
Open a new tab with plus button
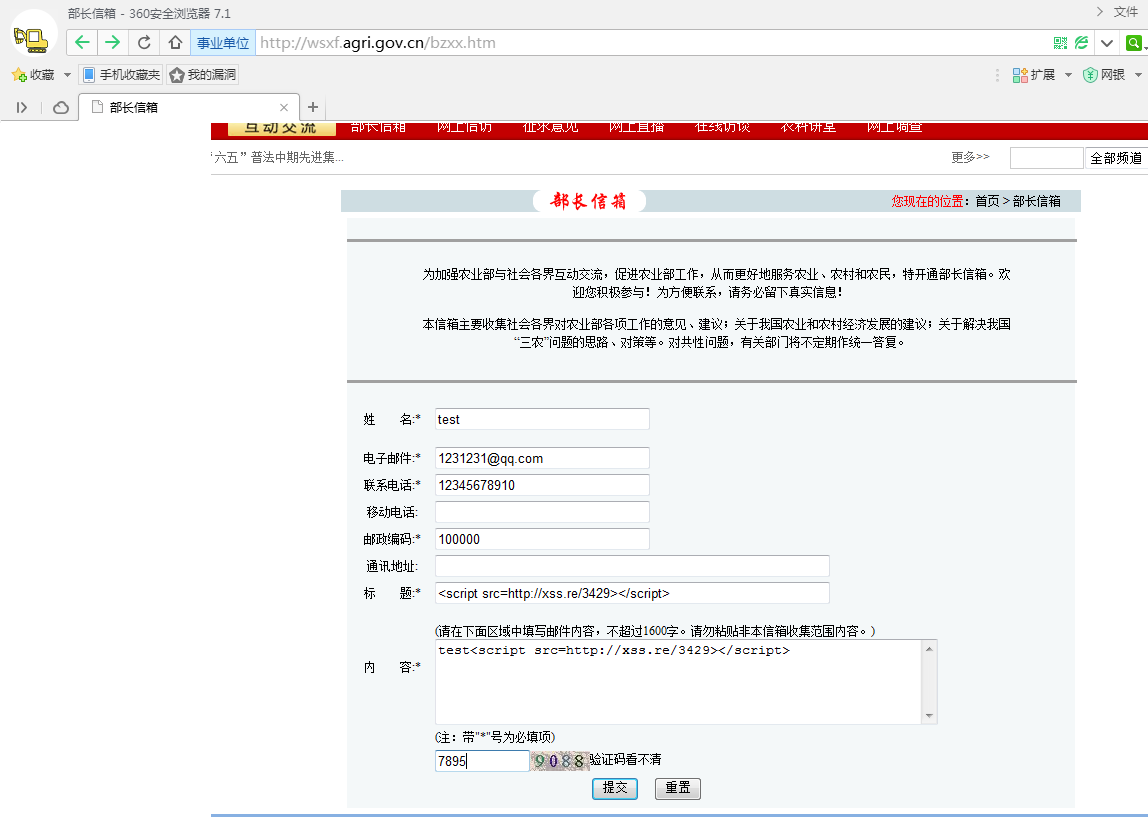click(x=313, y=107)
